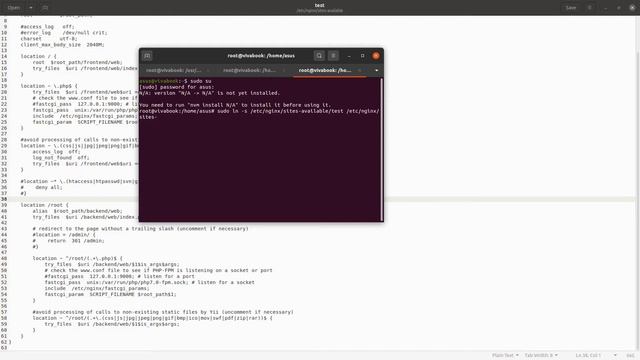The image size is (640, 360).
Task: Switch to the second terminal tab
Action: pyautogui.click(x=249, y=70)
